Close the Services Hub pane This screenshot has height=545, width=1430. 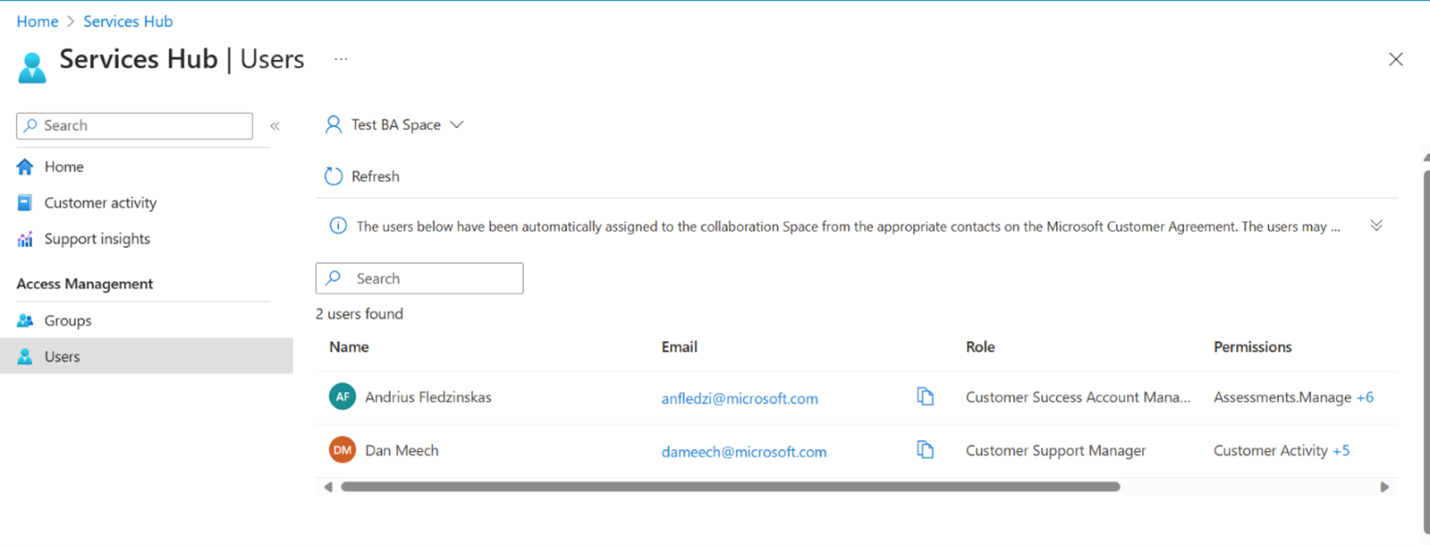coord(1396,60)
